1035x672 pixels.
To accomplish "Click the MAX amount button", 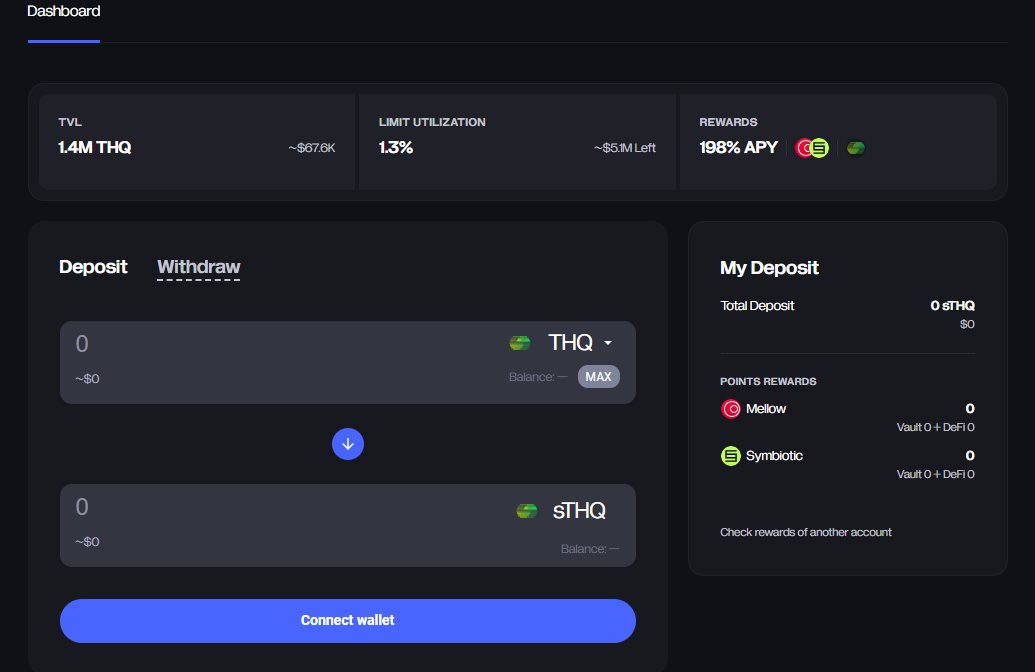I will point(599,376).
